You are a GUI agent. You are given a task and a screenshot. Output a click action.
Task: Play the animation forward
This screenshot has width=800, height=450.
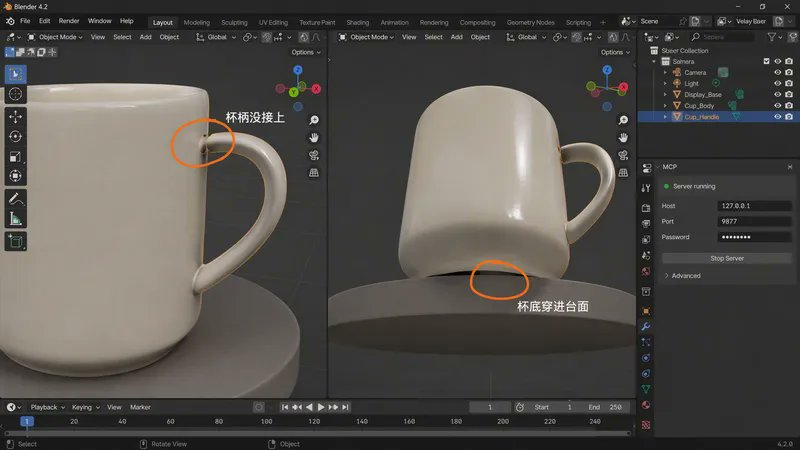click(321, 407)
